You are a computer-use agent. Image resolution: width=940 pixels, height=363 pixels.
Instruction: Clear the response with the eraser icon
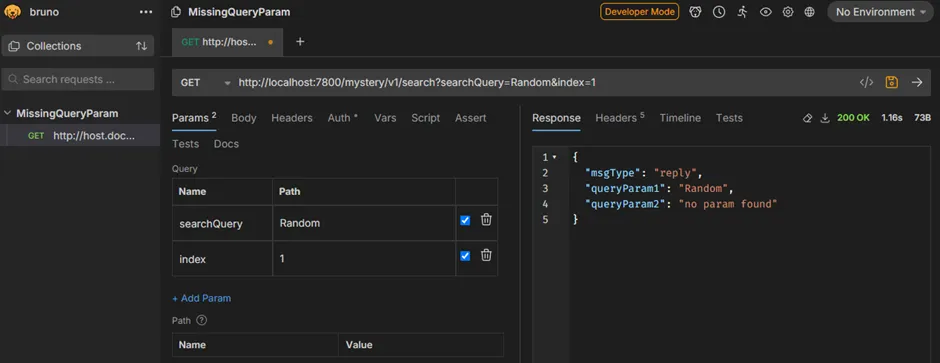click(808, 119)
